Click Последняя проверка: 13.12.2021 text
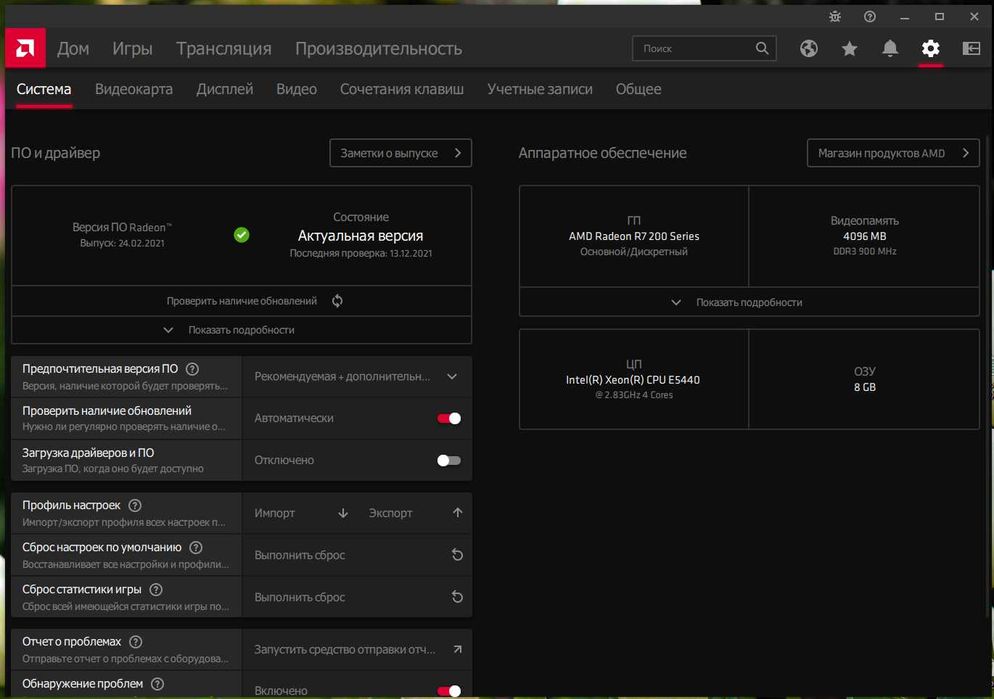This screenshot has width=994, height=699. pos(361,253)
